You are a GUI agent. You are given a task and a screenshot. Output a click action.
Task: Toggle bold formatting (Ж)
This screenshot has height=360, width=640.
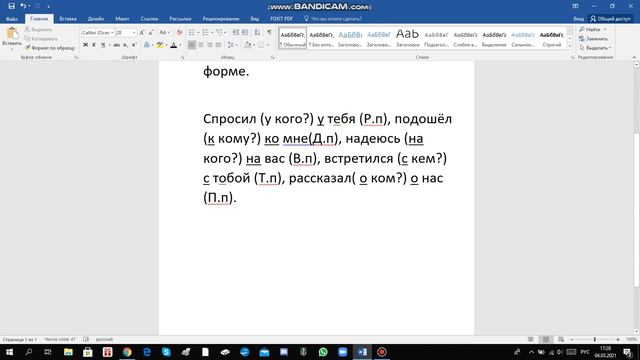pos(85,45)
